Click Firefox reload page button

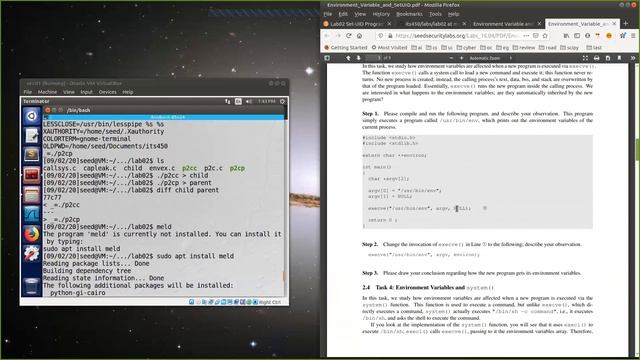point(349,36)
